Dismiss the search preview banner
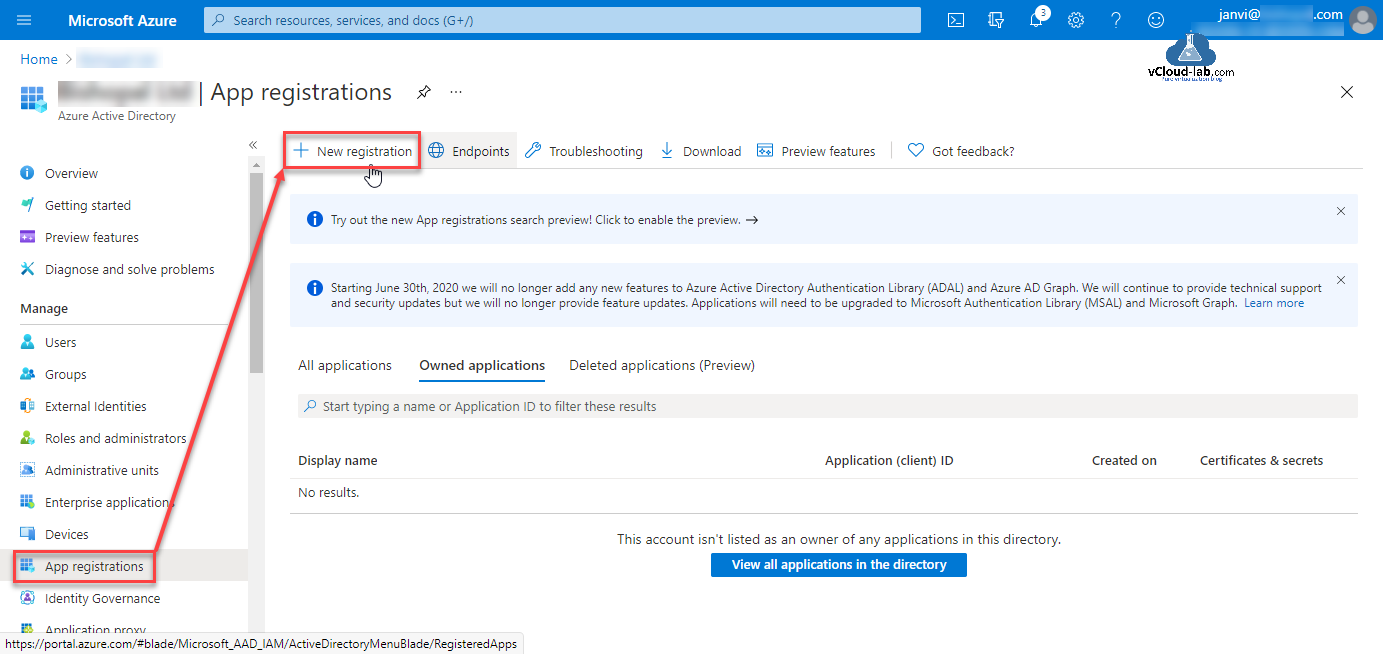 [x=1341, y=211]
